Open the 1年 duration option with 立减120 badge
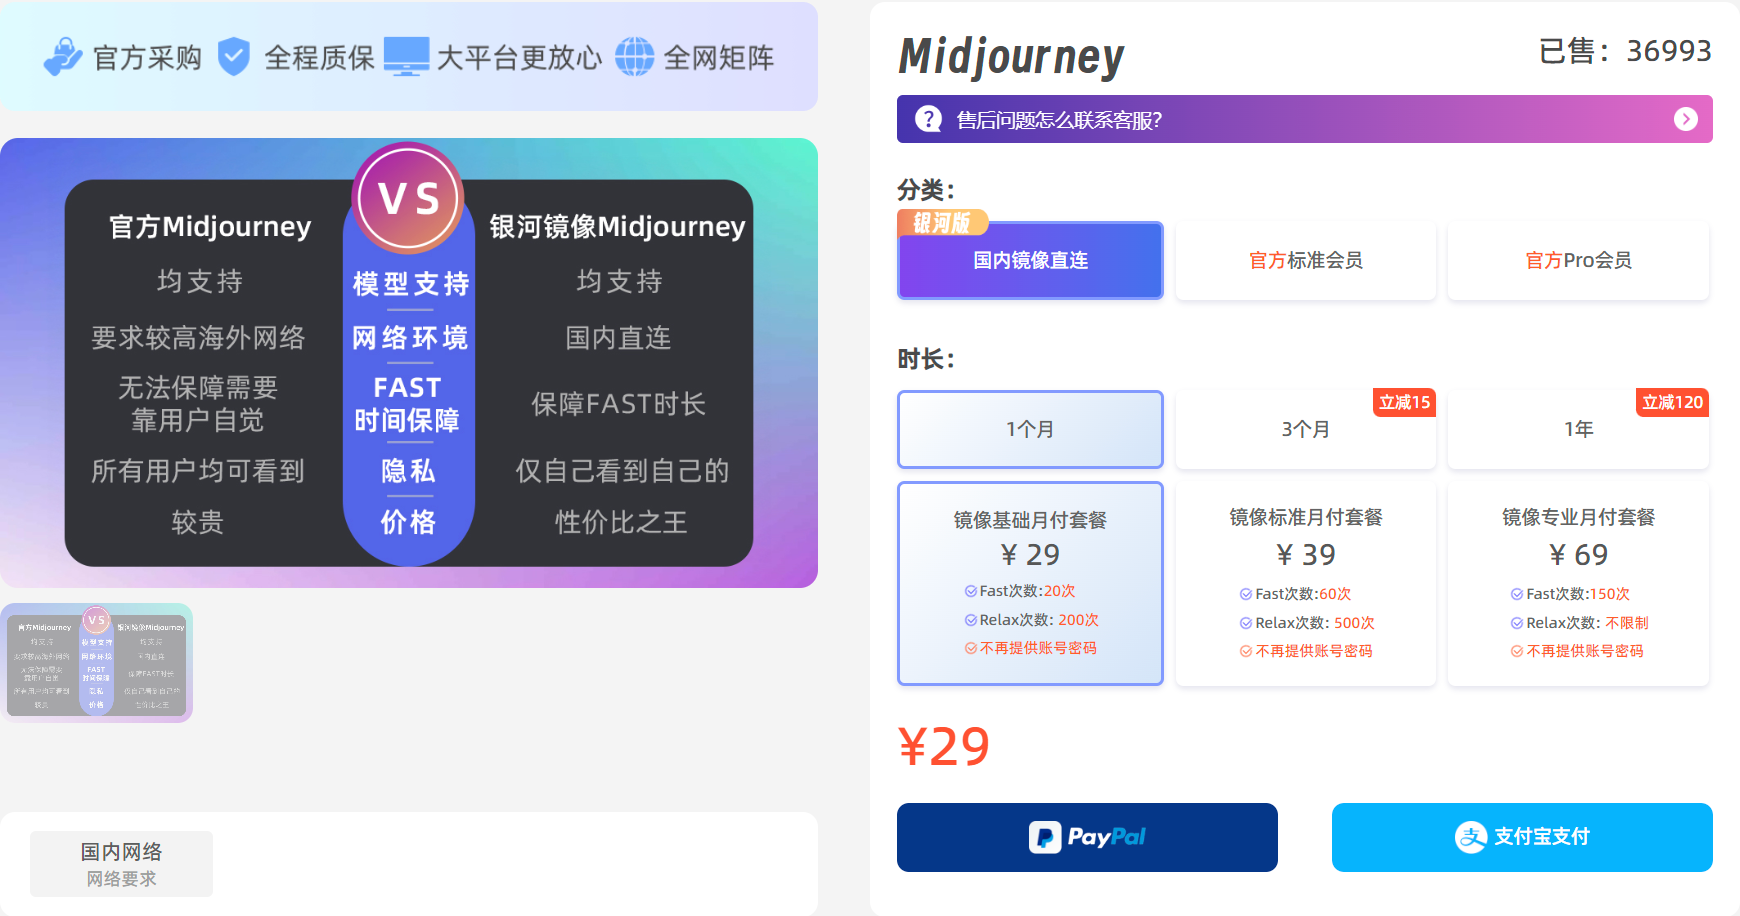The height and width of the screenshot is (916, 1740). coord(1577,429)
